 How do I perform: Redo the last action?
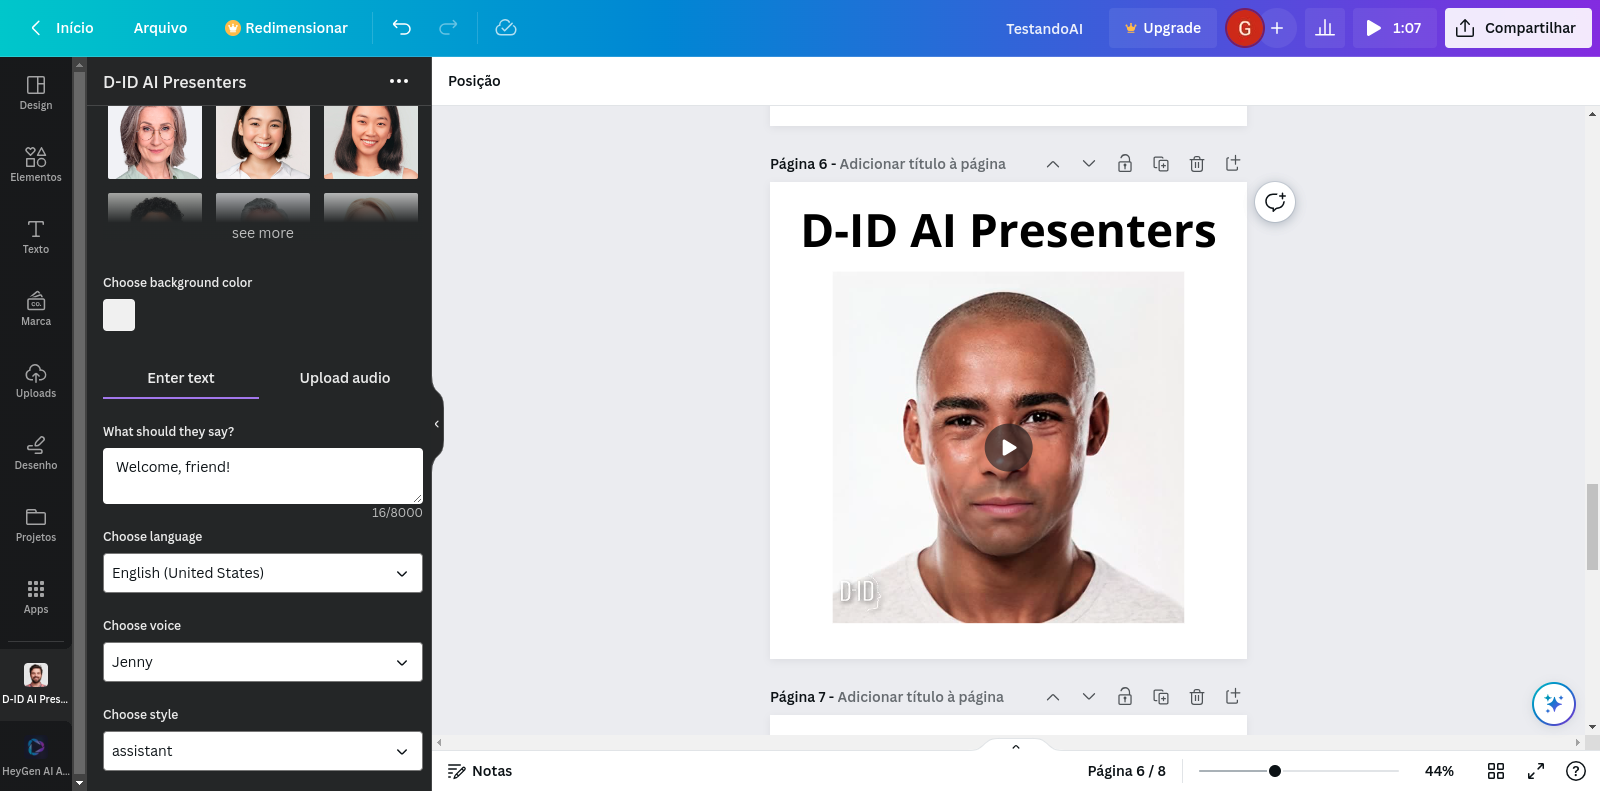(x=449, y=28)
